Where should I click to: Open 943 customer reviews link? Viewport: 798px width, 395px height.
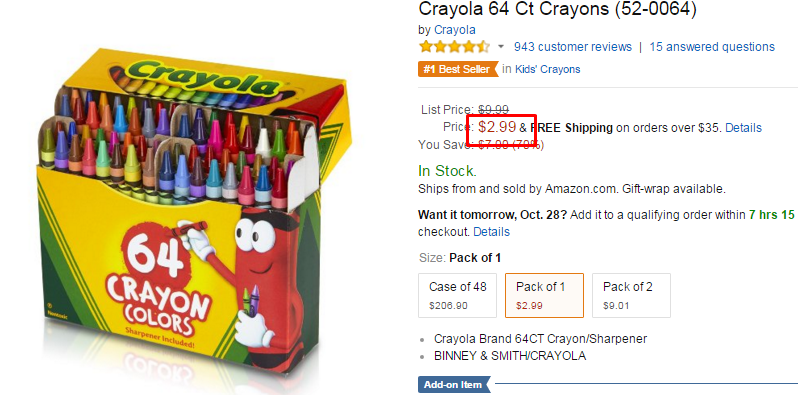573,47
